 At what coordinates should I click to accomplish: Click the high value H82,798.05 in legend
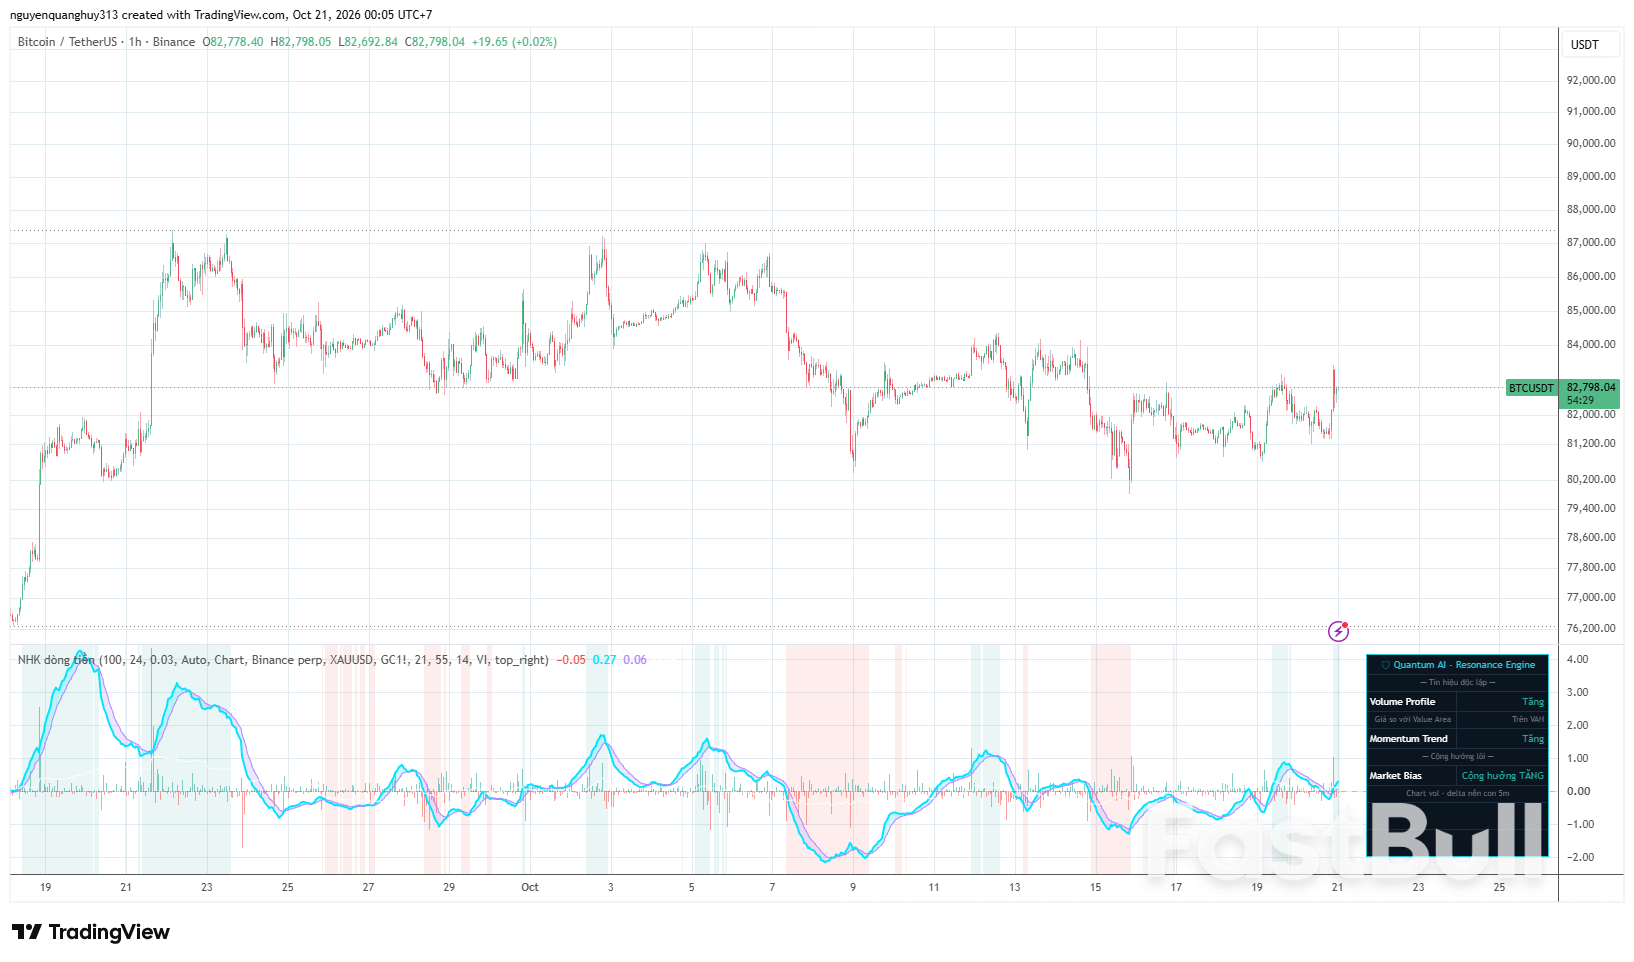[x=301, y=42]
